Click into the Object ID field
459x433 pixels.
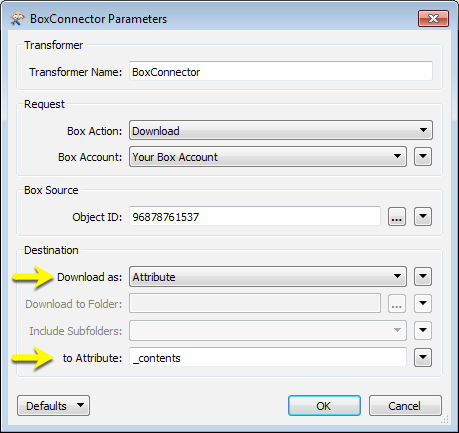[x=255, y=217]
